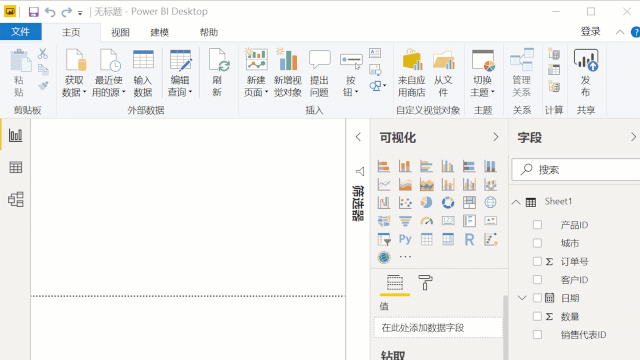Image resolution: width=640 pixels, height=360 pixels.
Task: Select the gauge visual
Action: tap(427, 221)
